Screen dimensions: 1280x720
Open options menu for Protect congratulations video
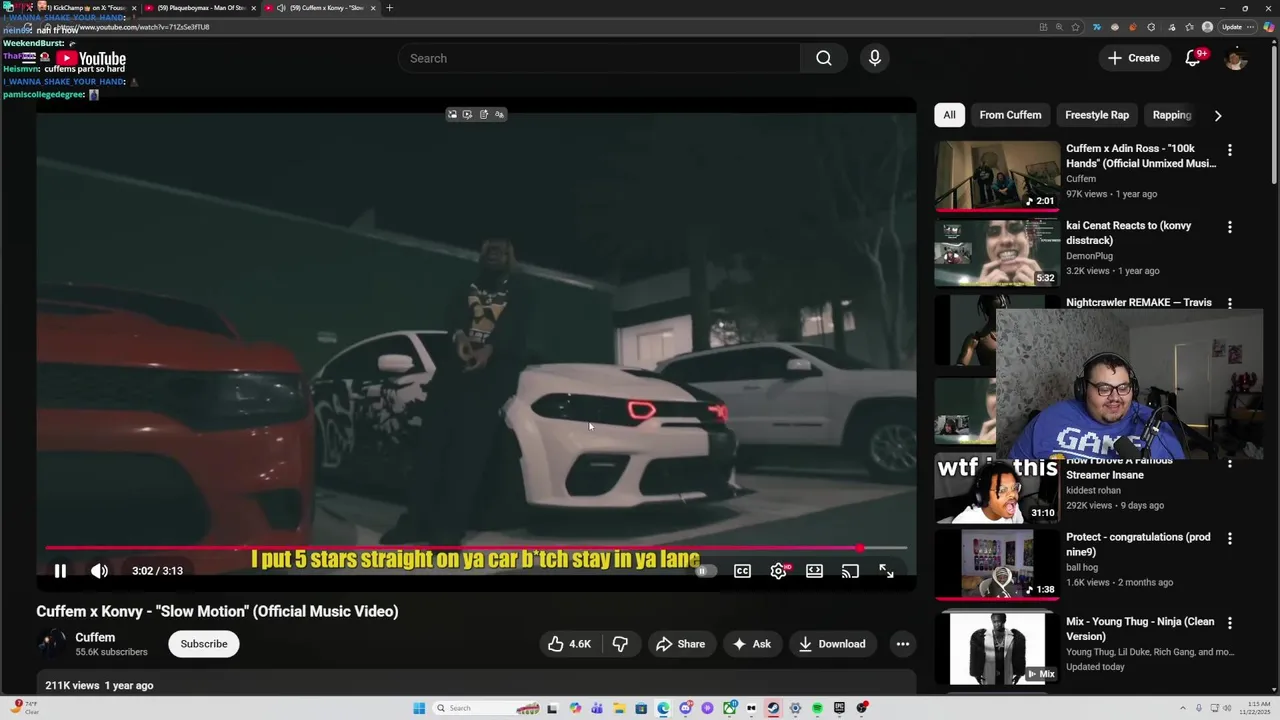1230,538
